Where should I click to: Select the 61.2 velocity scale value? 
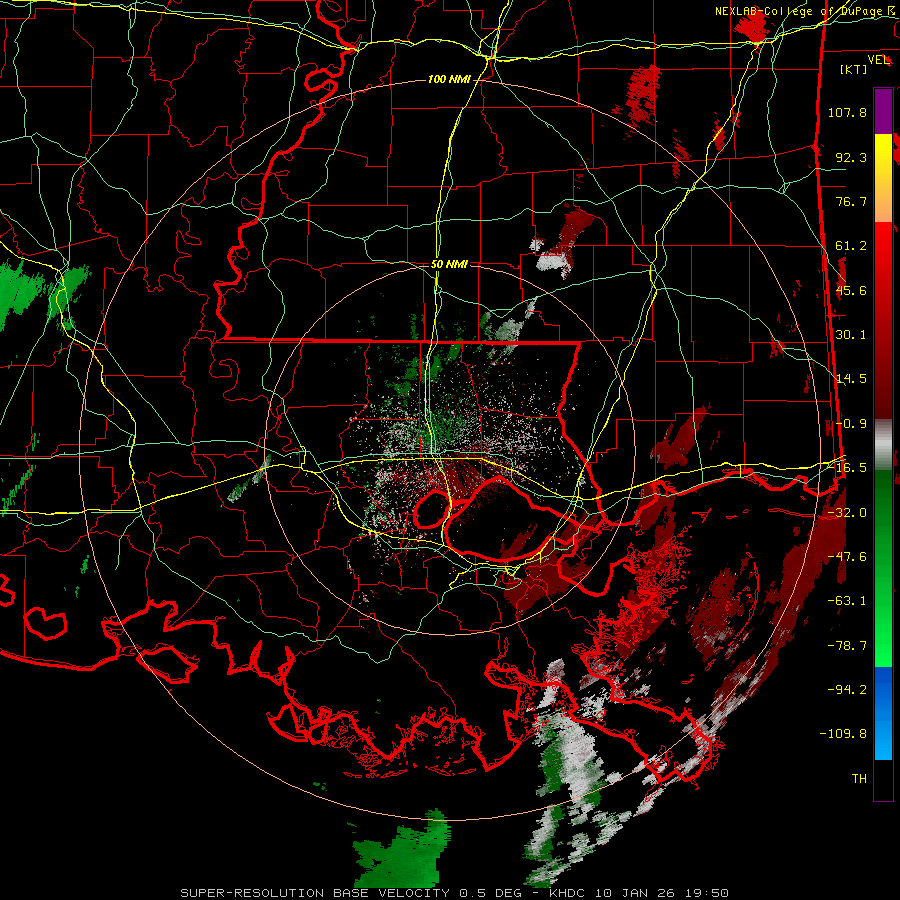tap(851, 246)
